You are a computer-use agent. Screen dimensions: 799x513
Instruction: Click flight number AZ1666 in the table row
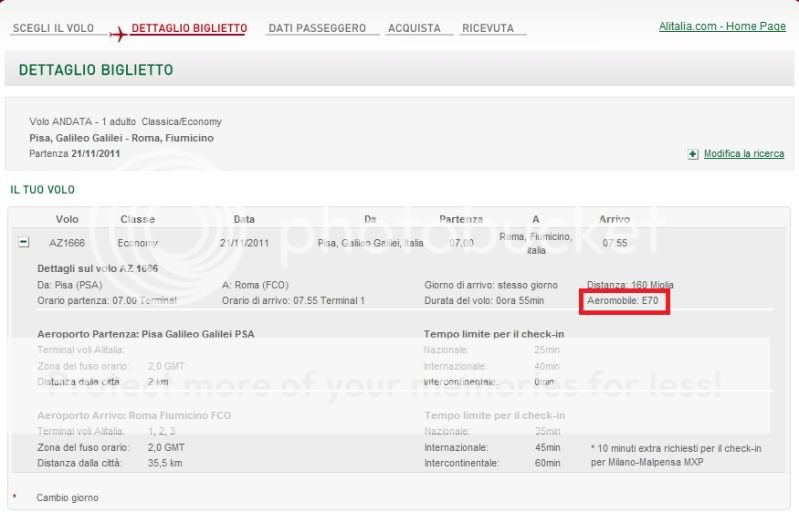[65, 243]
